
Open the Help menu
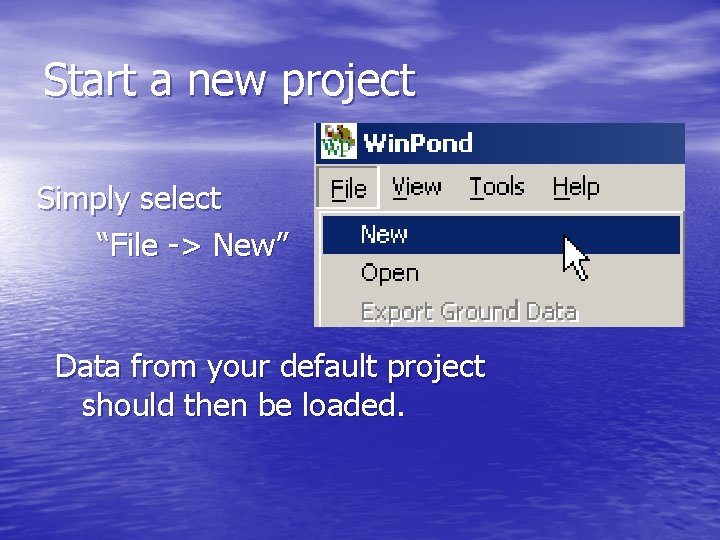[x=576, y=187]
